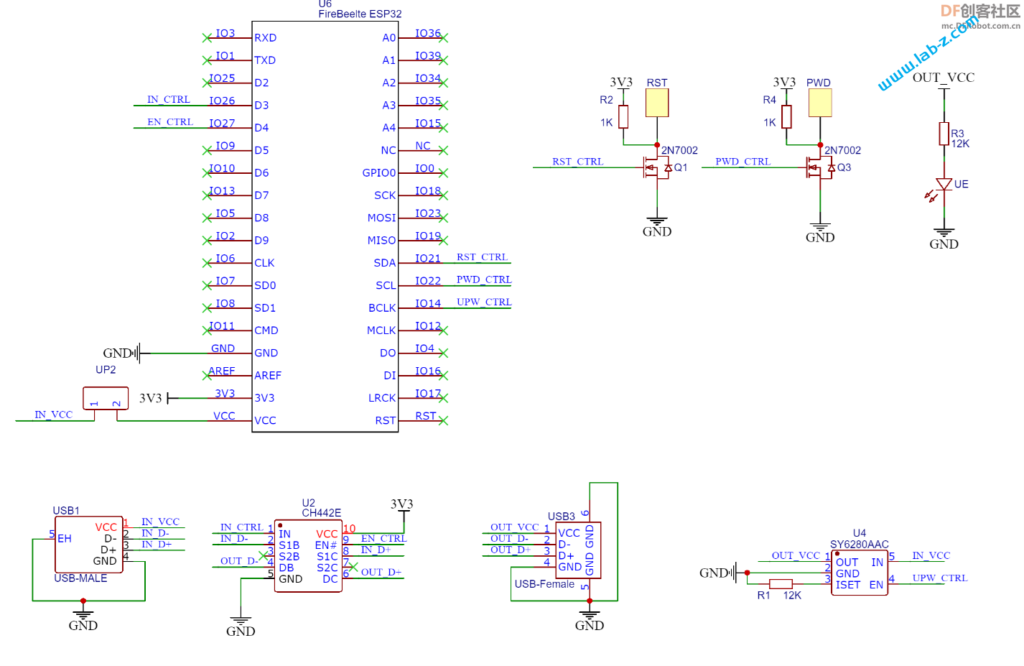1024x666 pixels.
Task: Click the OUT_VCC net label on USB3 pin 1
Action: click(x=515, y=527)
